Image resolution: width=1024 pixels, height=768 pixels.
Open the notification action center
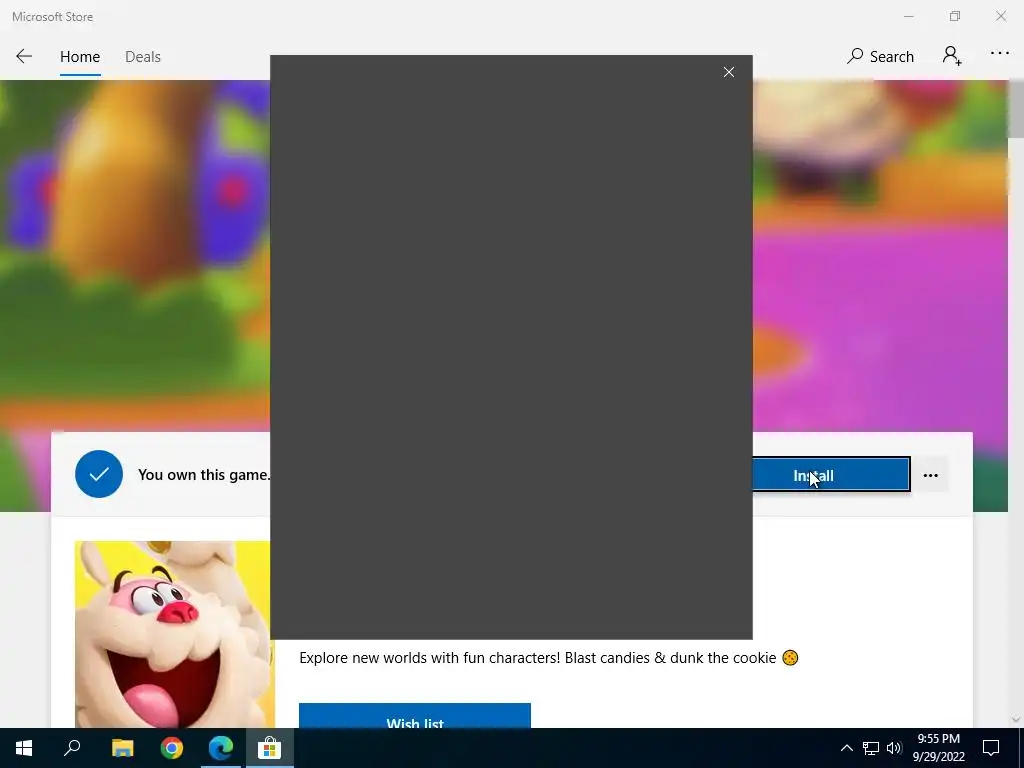(x=991, y=748)
